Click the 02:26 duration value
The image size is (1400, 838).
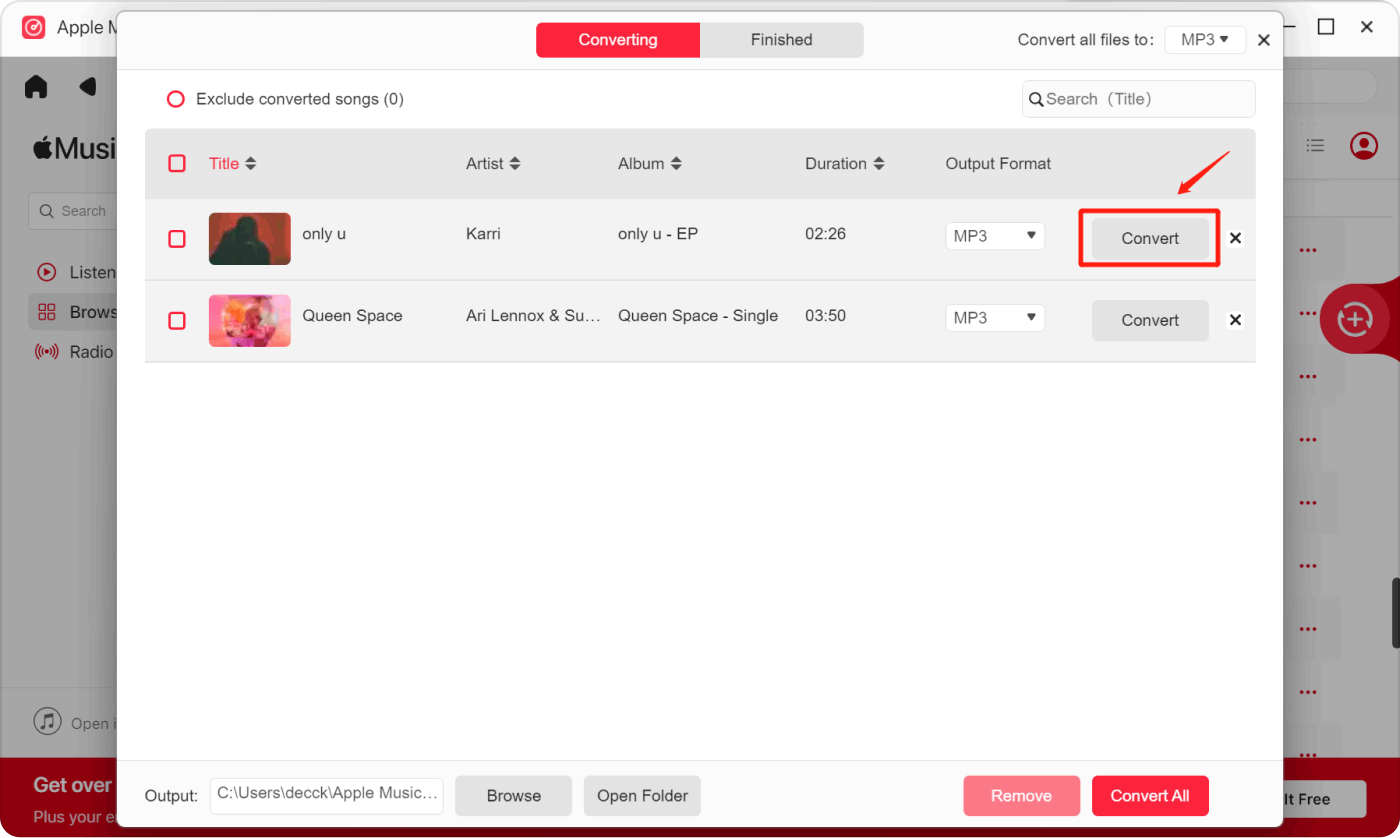[825, 234]
